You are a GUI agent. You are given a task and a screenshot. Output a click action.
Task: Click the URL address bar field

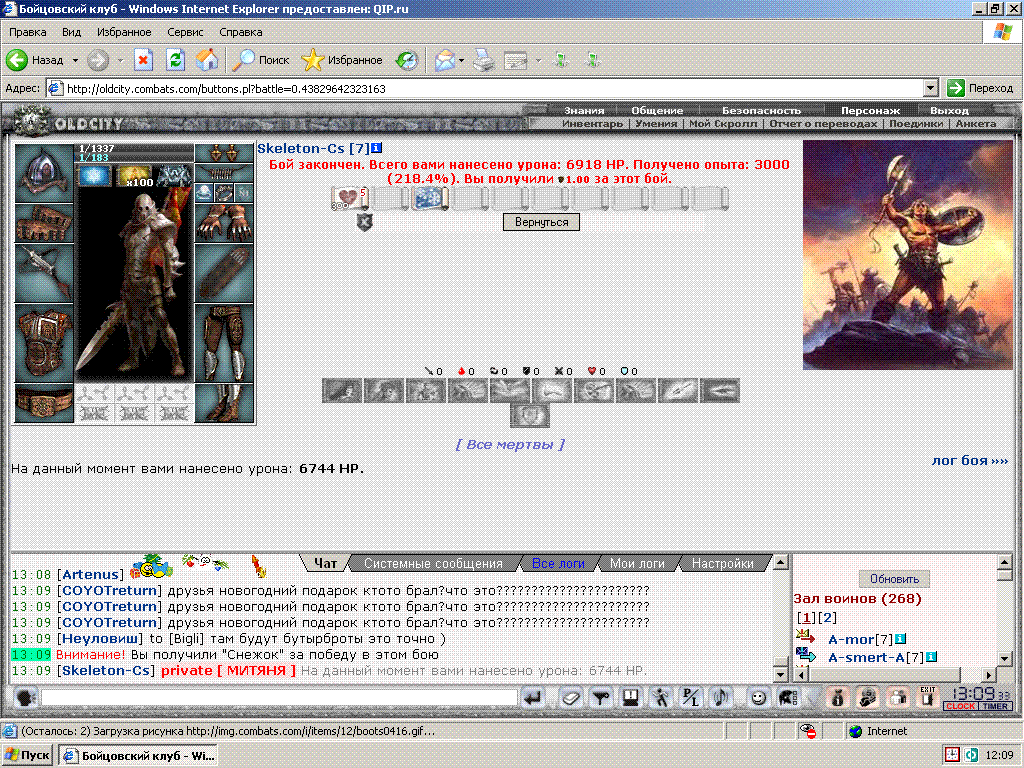click(x=494, y=88)
